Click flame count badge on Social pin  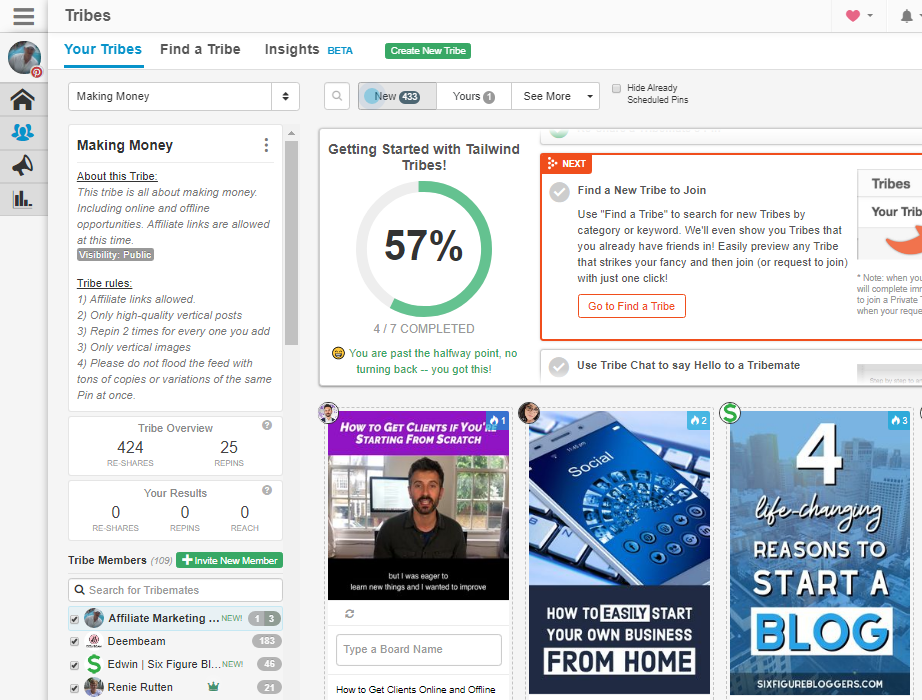coord(699,421)
